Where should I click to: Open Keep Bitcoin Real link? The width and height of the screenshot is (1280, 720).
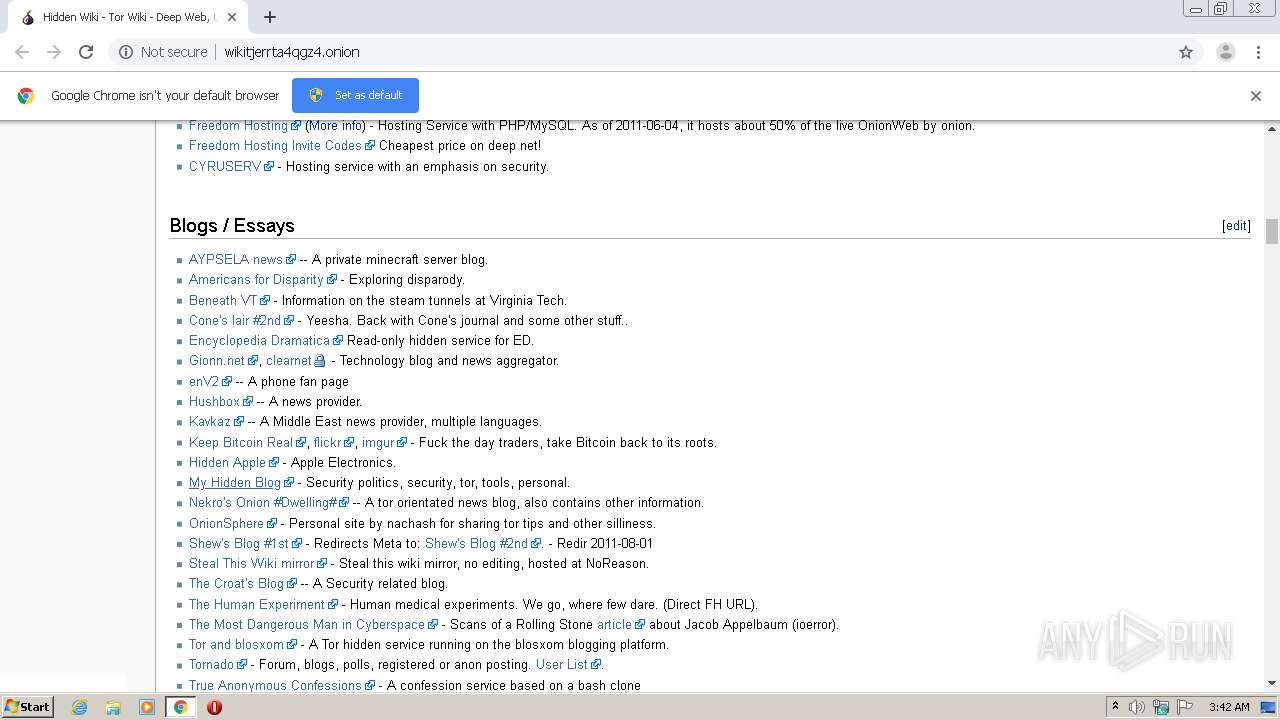click(241, 443)
